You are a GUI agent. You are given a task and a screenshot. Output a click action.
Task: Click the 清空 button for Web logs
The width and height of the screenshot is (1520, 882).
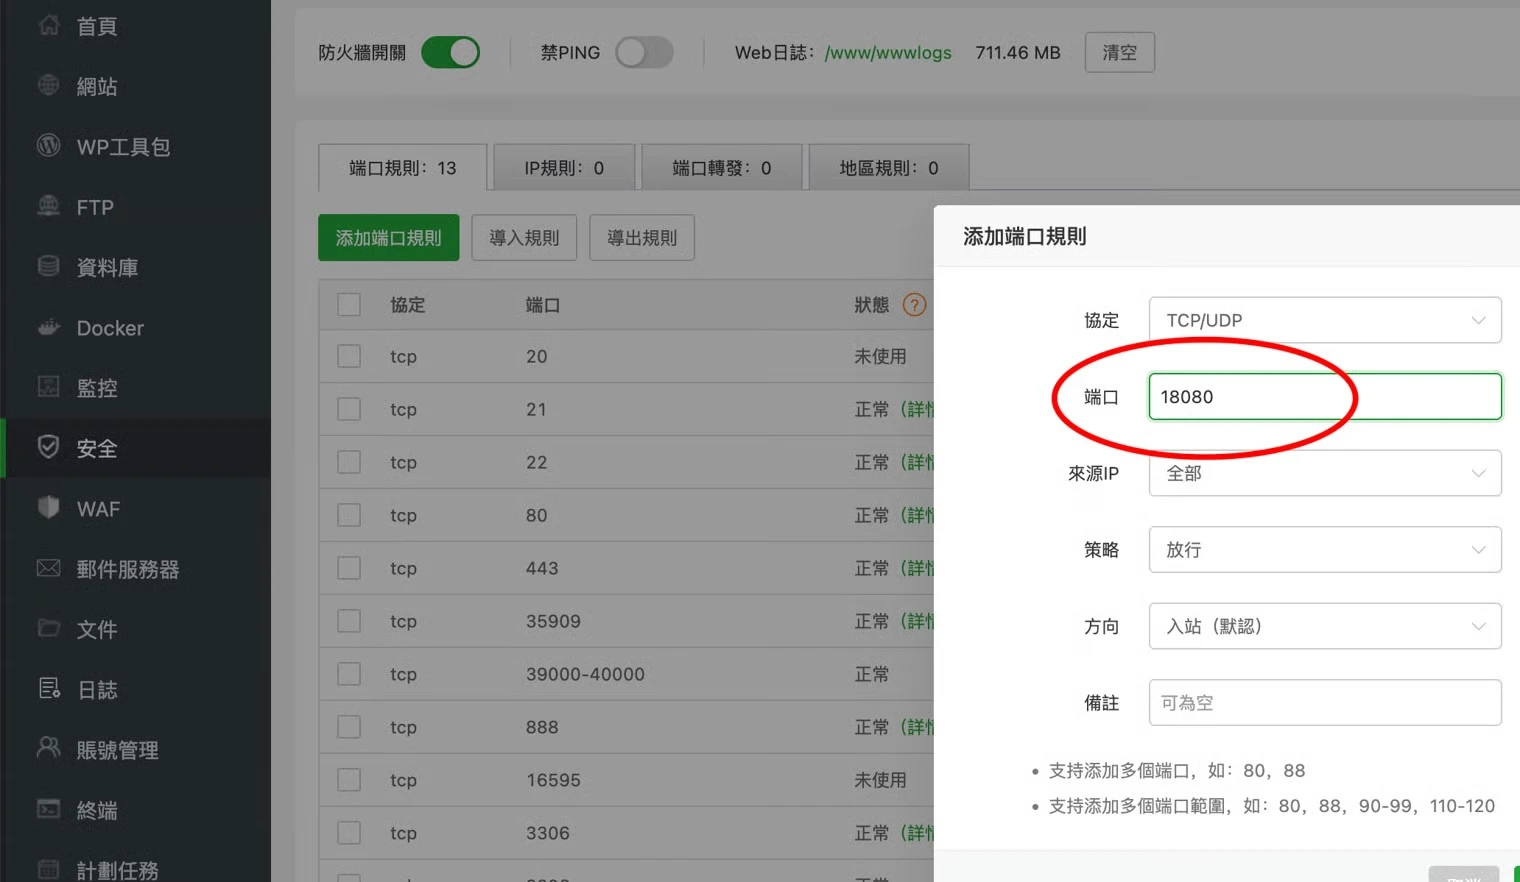coord(1119,53)
